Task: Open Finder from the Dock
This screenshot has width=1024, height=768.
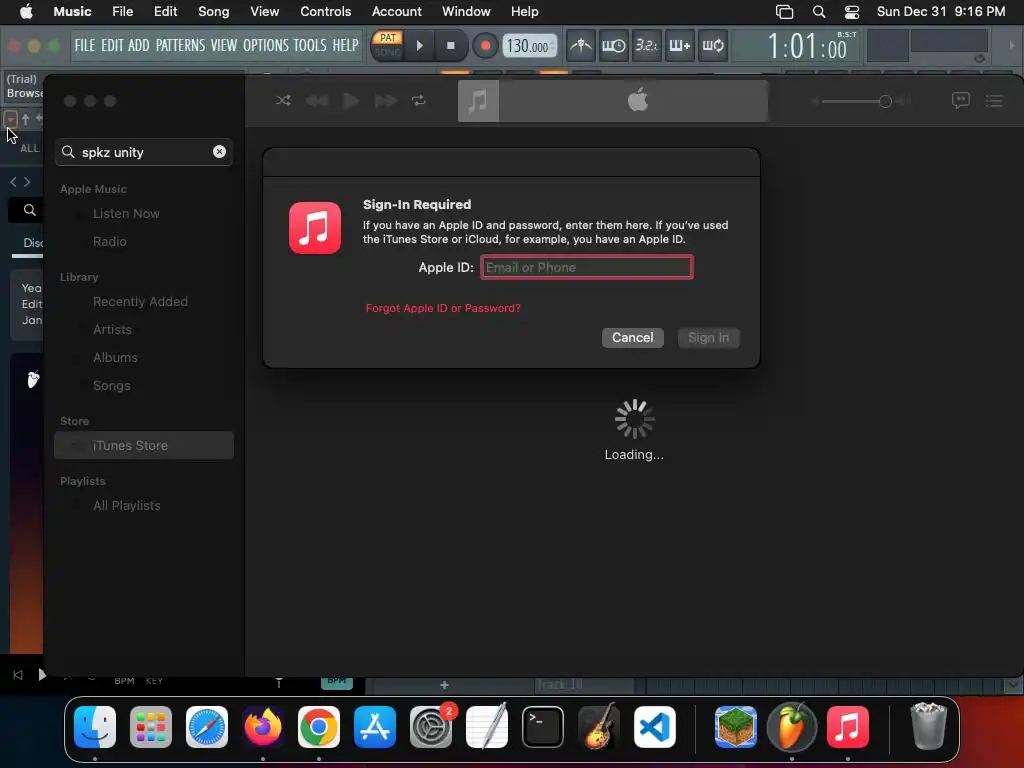Action: pyautogui.click(x=95, y=727)
